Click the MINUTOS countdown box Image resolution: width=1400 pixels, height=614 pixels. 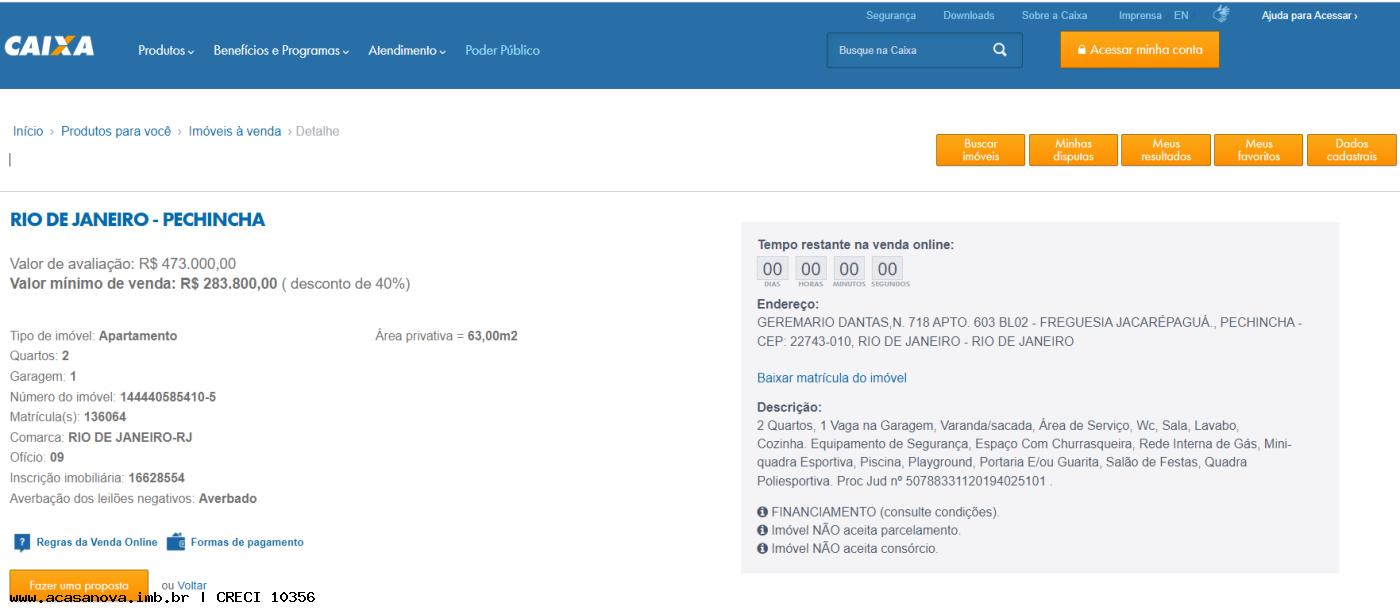[x=849, y=271]
